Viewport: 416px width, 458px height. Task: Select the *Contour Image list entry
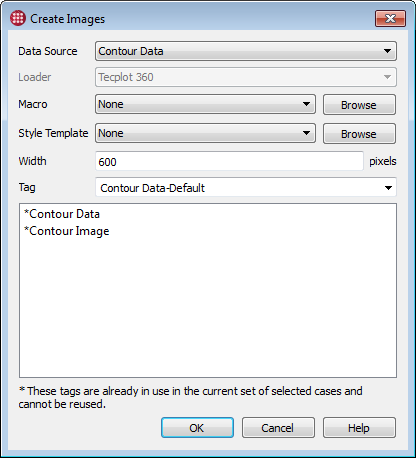pyautogui.click(x=67, y=231)
